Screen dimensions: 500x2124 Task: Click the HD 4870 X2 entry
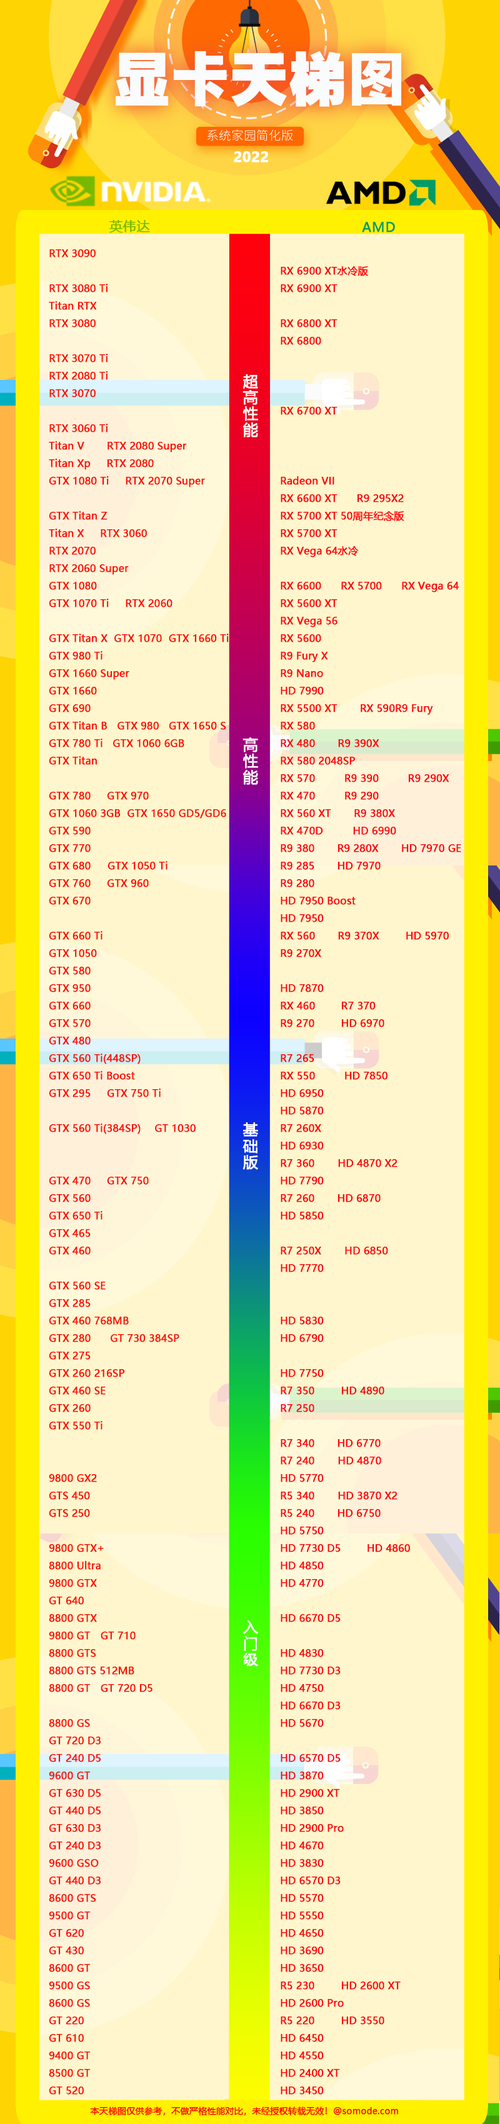(368, 1163)
